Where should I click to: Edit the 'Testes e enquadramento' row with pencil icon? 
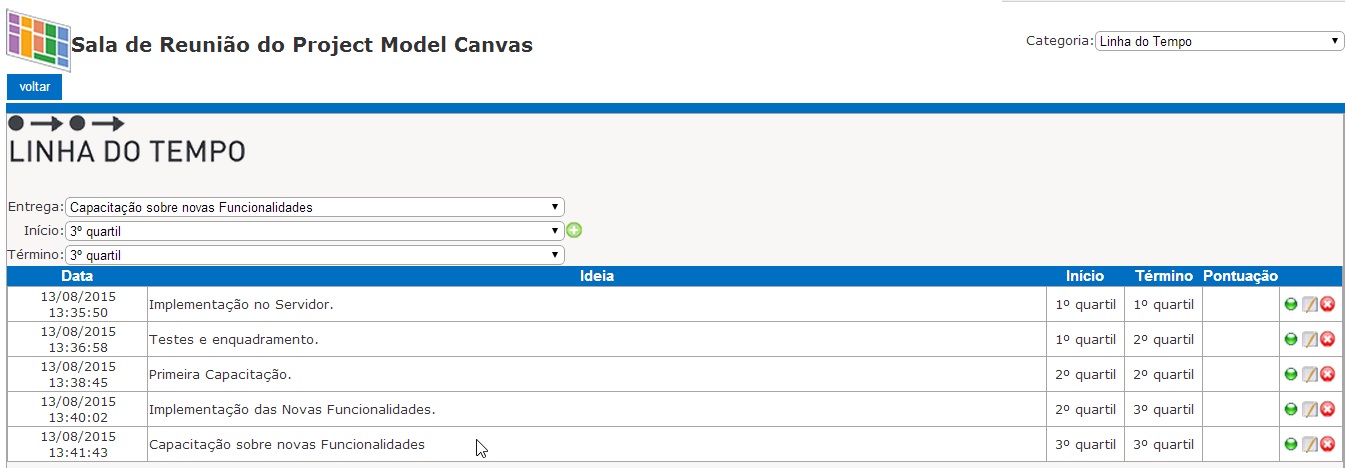1310,340
